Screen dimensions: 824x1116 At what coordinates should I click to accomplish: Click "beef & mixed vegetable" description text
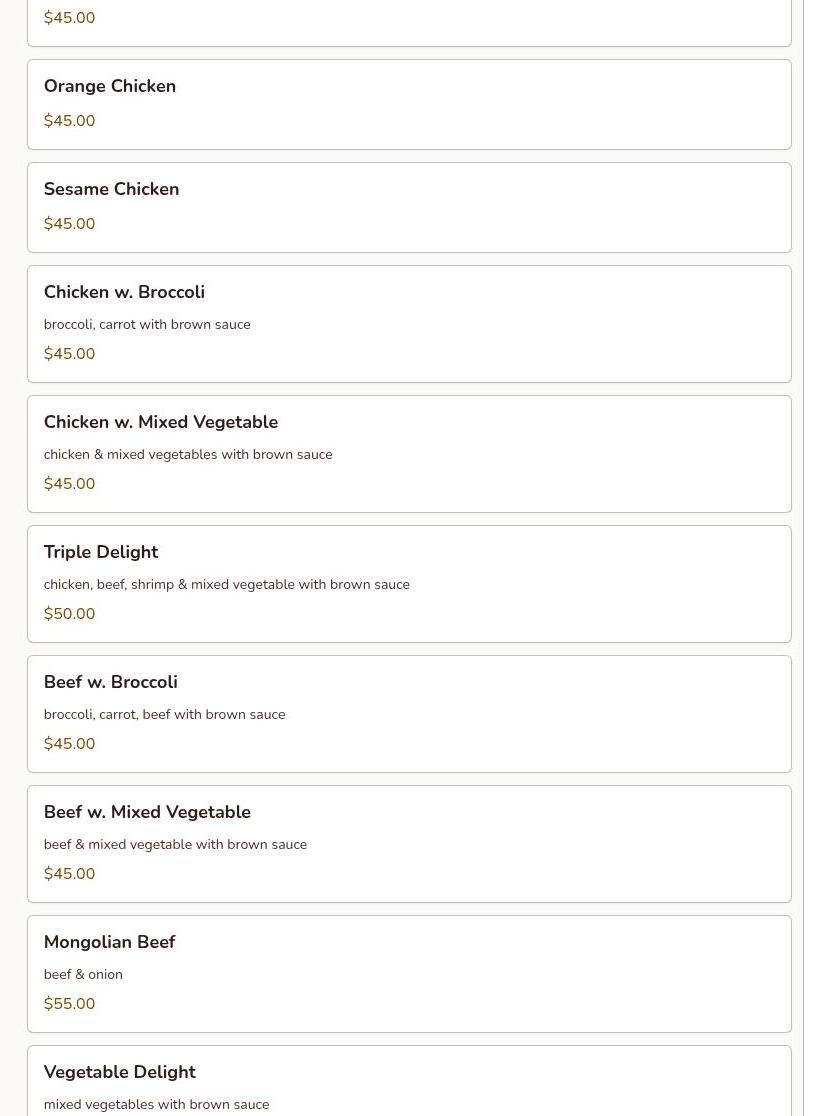tap(175, 844)
